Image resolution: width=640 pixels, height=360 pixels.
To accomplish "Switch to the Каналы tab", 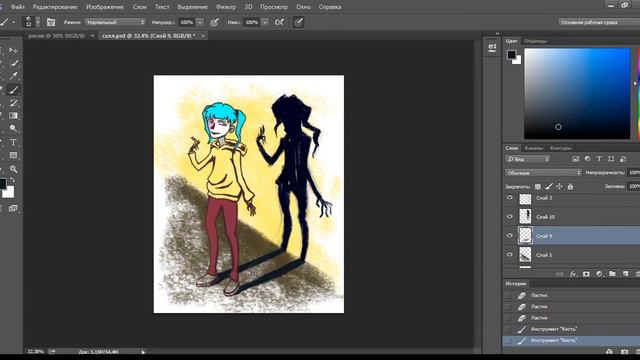I will pyautogui.click(x=534, y=148).
